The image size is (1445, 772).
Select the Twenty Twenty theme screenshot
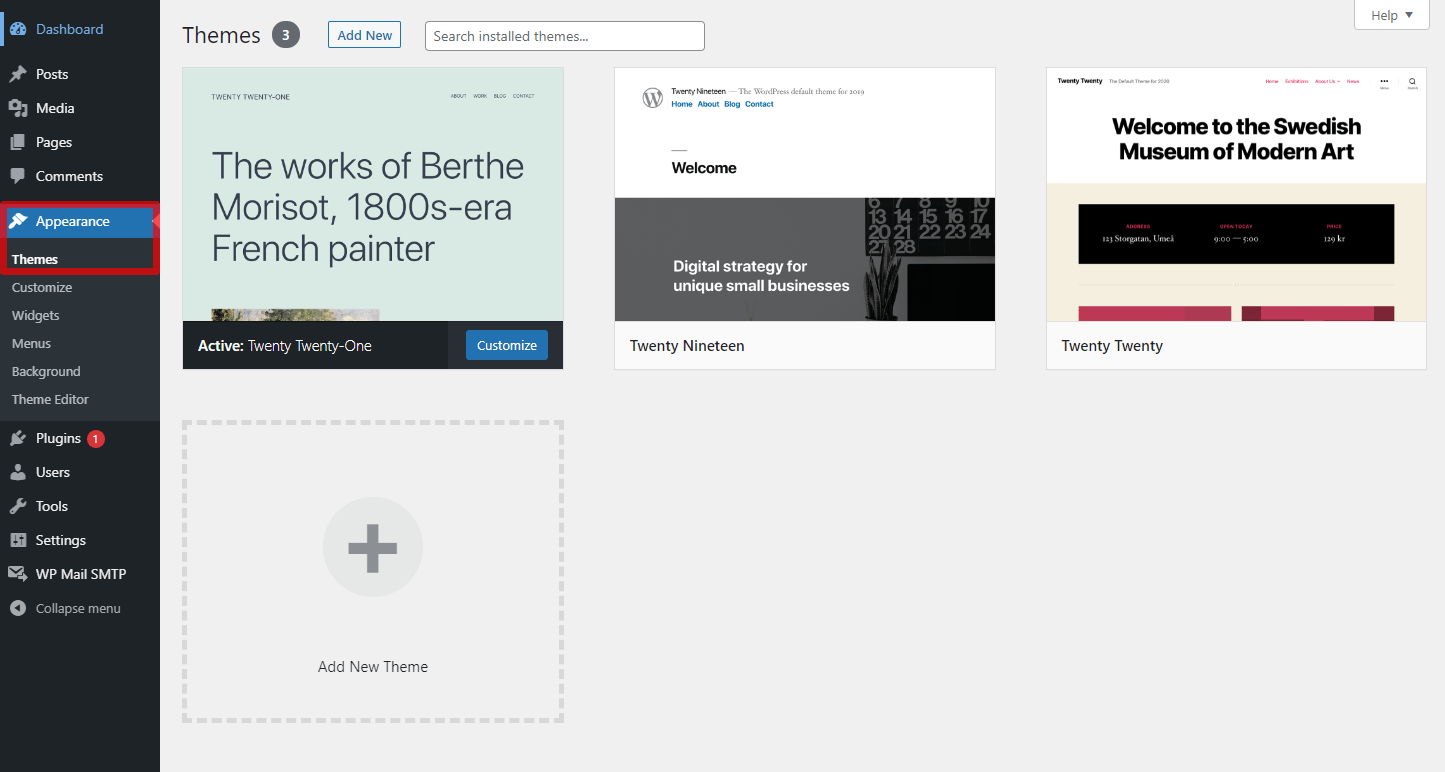coord(1236,195)
